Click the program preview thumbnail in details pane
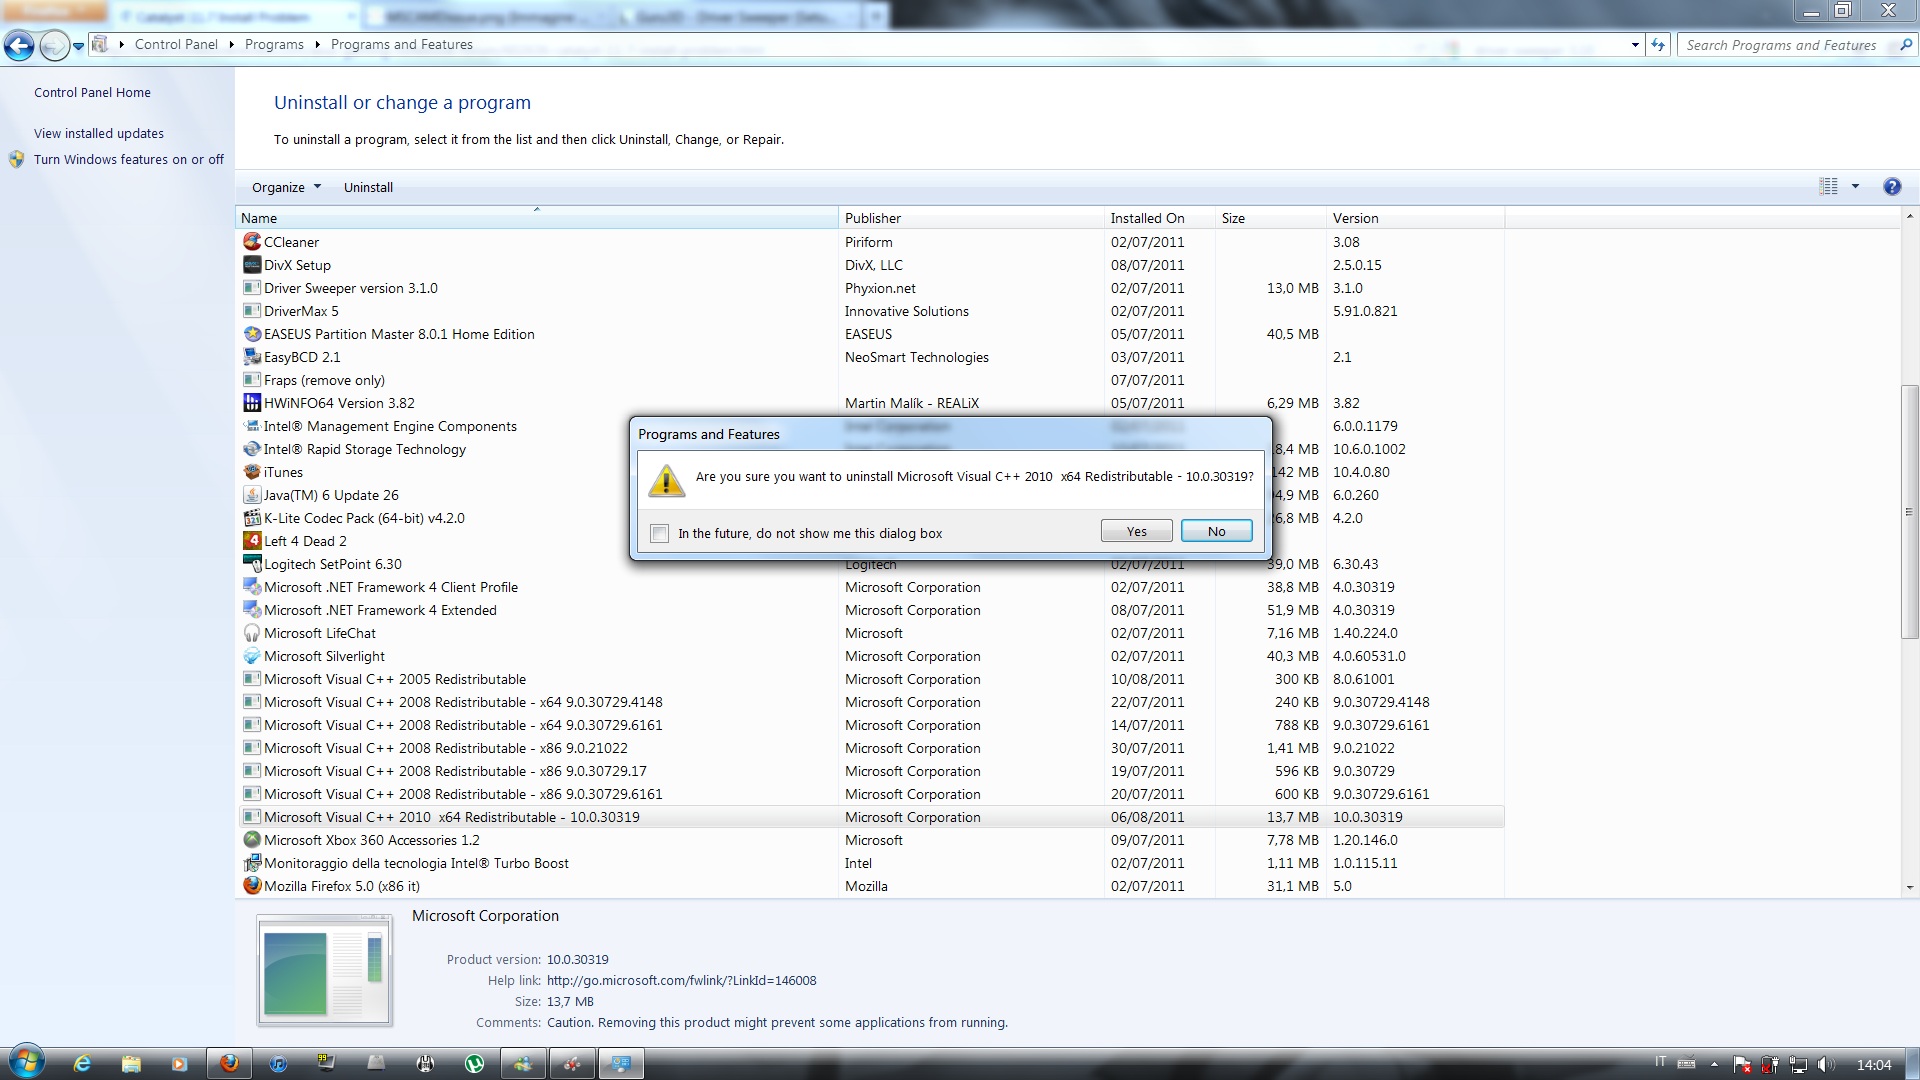This screenshot has width=1920, height=1080. click(324, 970)
